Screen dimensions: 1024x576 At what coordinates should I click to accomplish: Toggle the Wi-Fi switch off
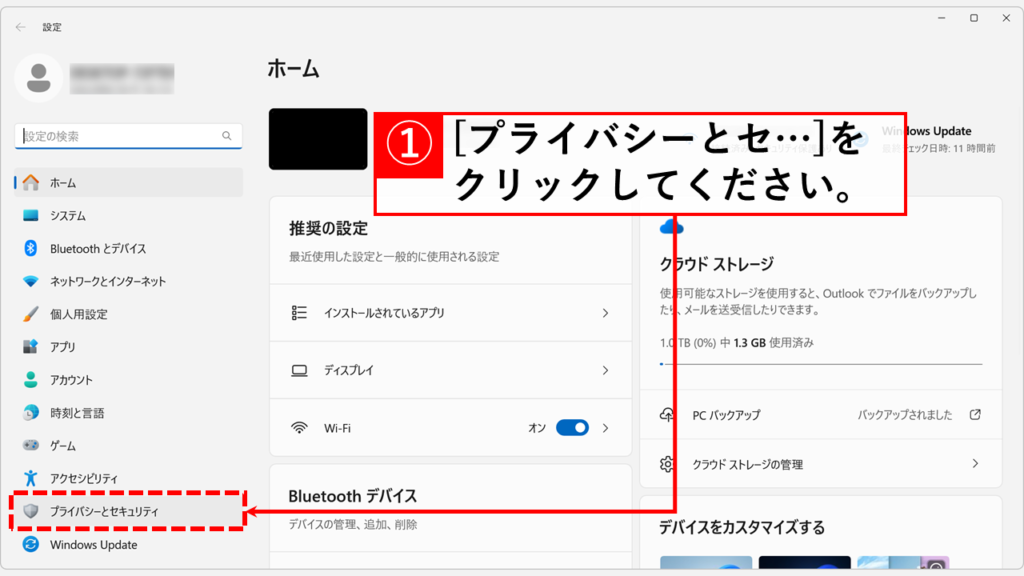tap(572, 428)
